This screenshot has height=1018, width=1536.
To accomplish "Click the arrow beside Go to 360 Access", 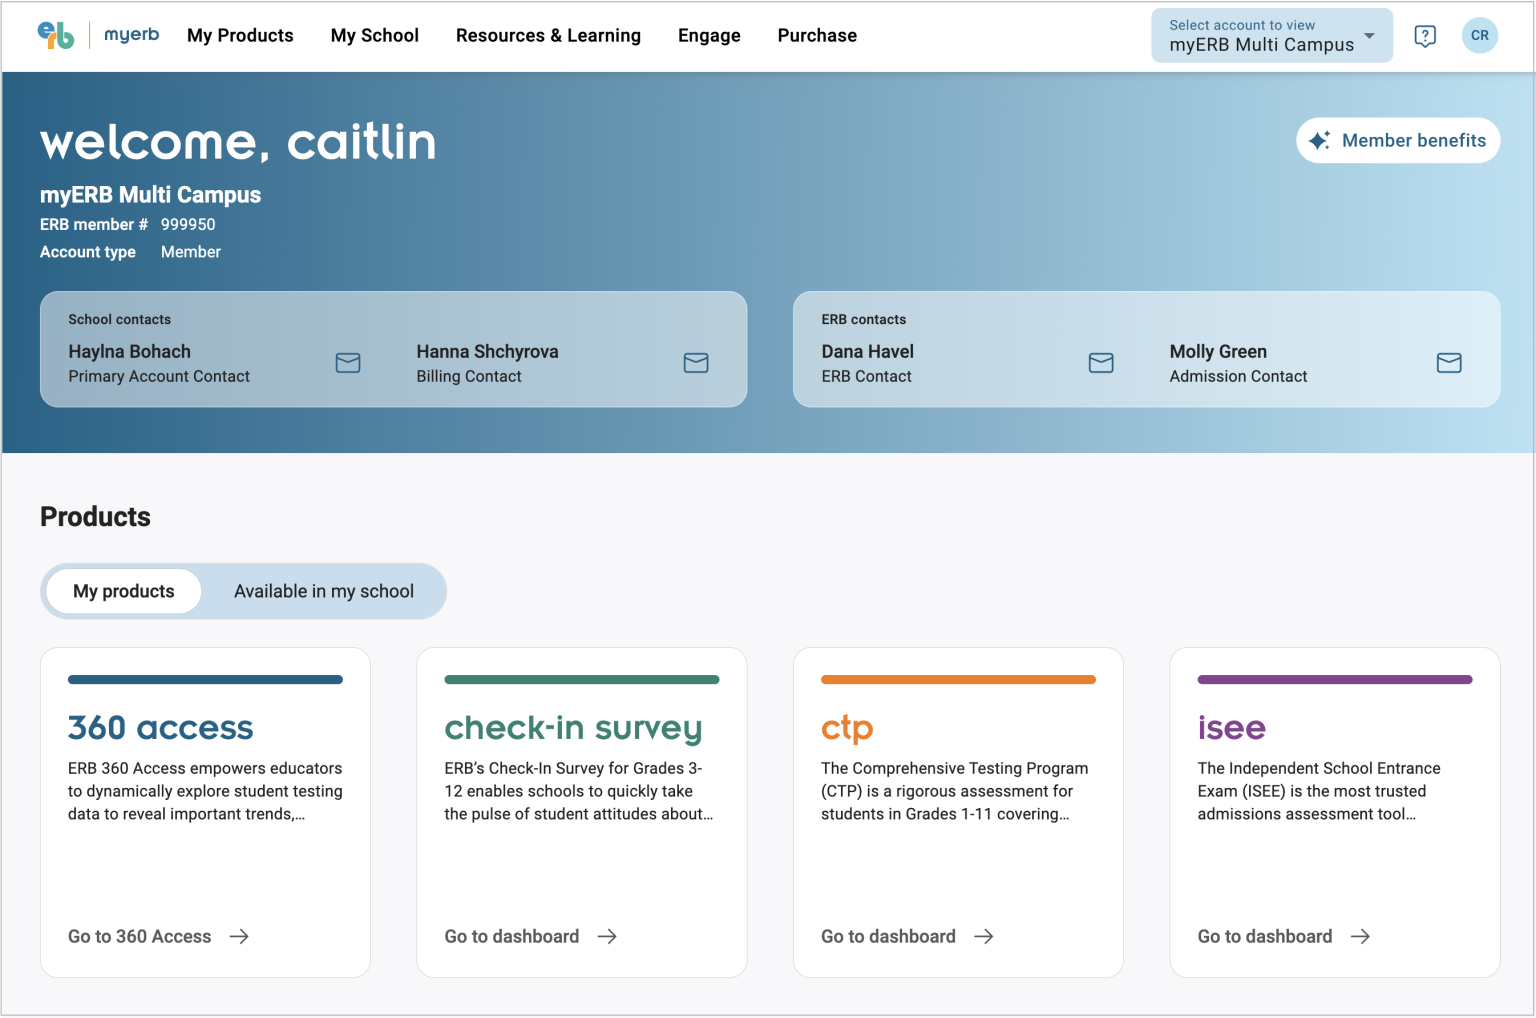I will click(x=239, y=937).
